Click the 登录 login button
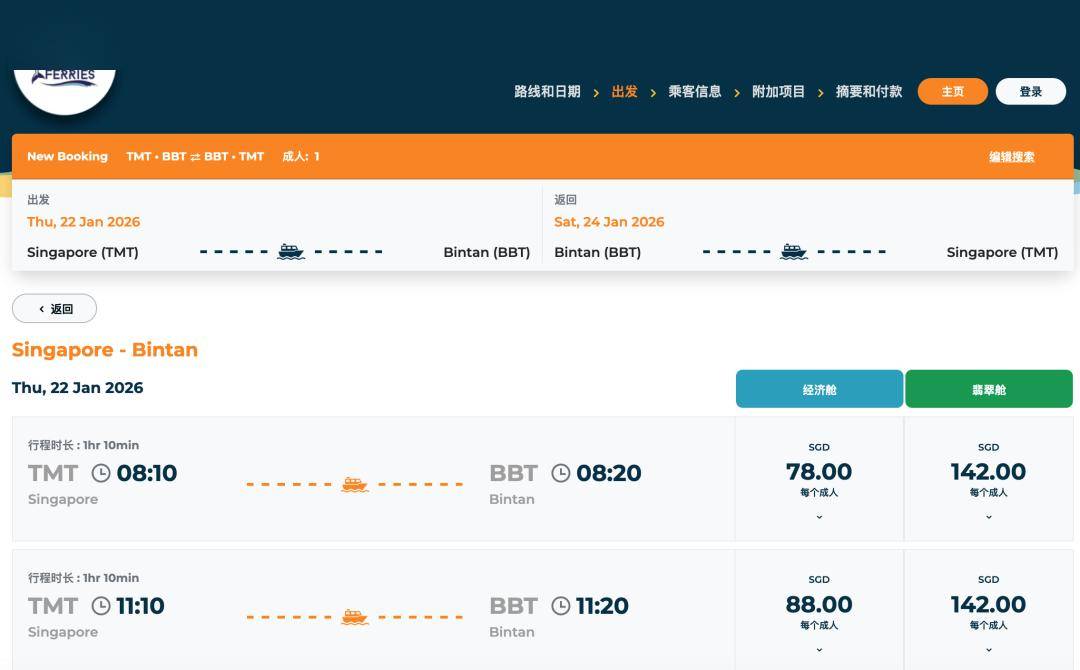Viewport: 1080px width, 670px height. coord(1030,92)
